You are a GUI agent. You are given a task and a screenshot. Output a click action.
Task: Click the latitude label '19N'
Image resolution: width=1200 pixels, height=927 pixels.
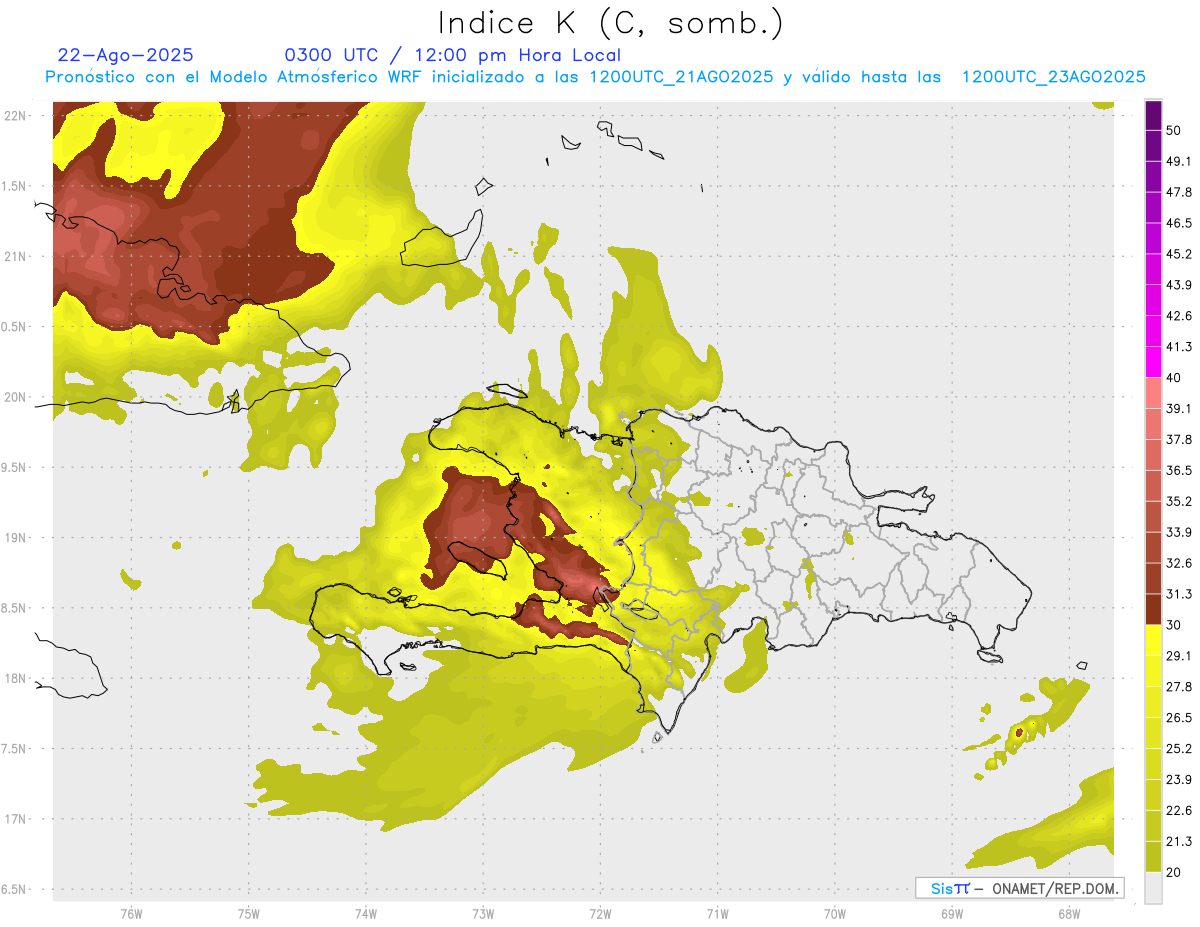point(14,538)
